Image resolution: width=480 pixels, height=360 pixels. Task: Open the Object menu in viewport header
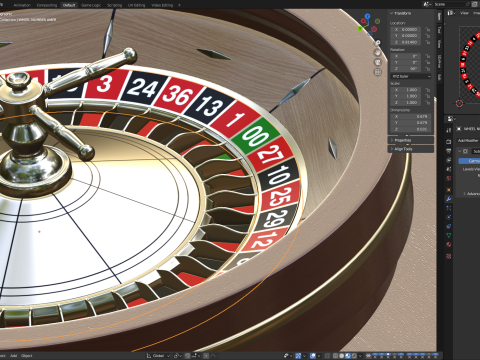click(27, 356)
